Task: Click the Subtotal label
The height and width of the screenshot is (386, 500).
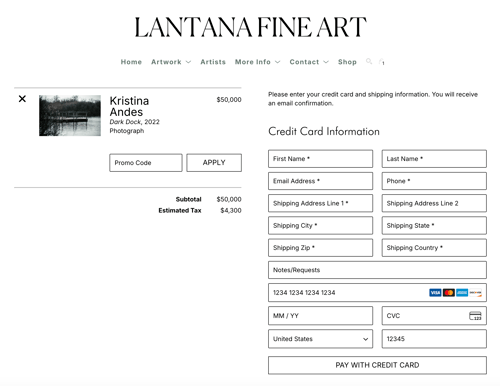Action: click(x=188, y=199)
